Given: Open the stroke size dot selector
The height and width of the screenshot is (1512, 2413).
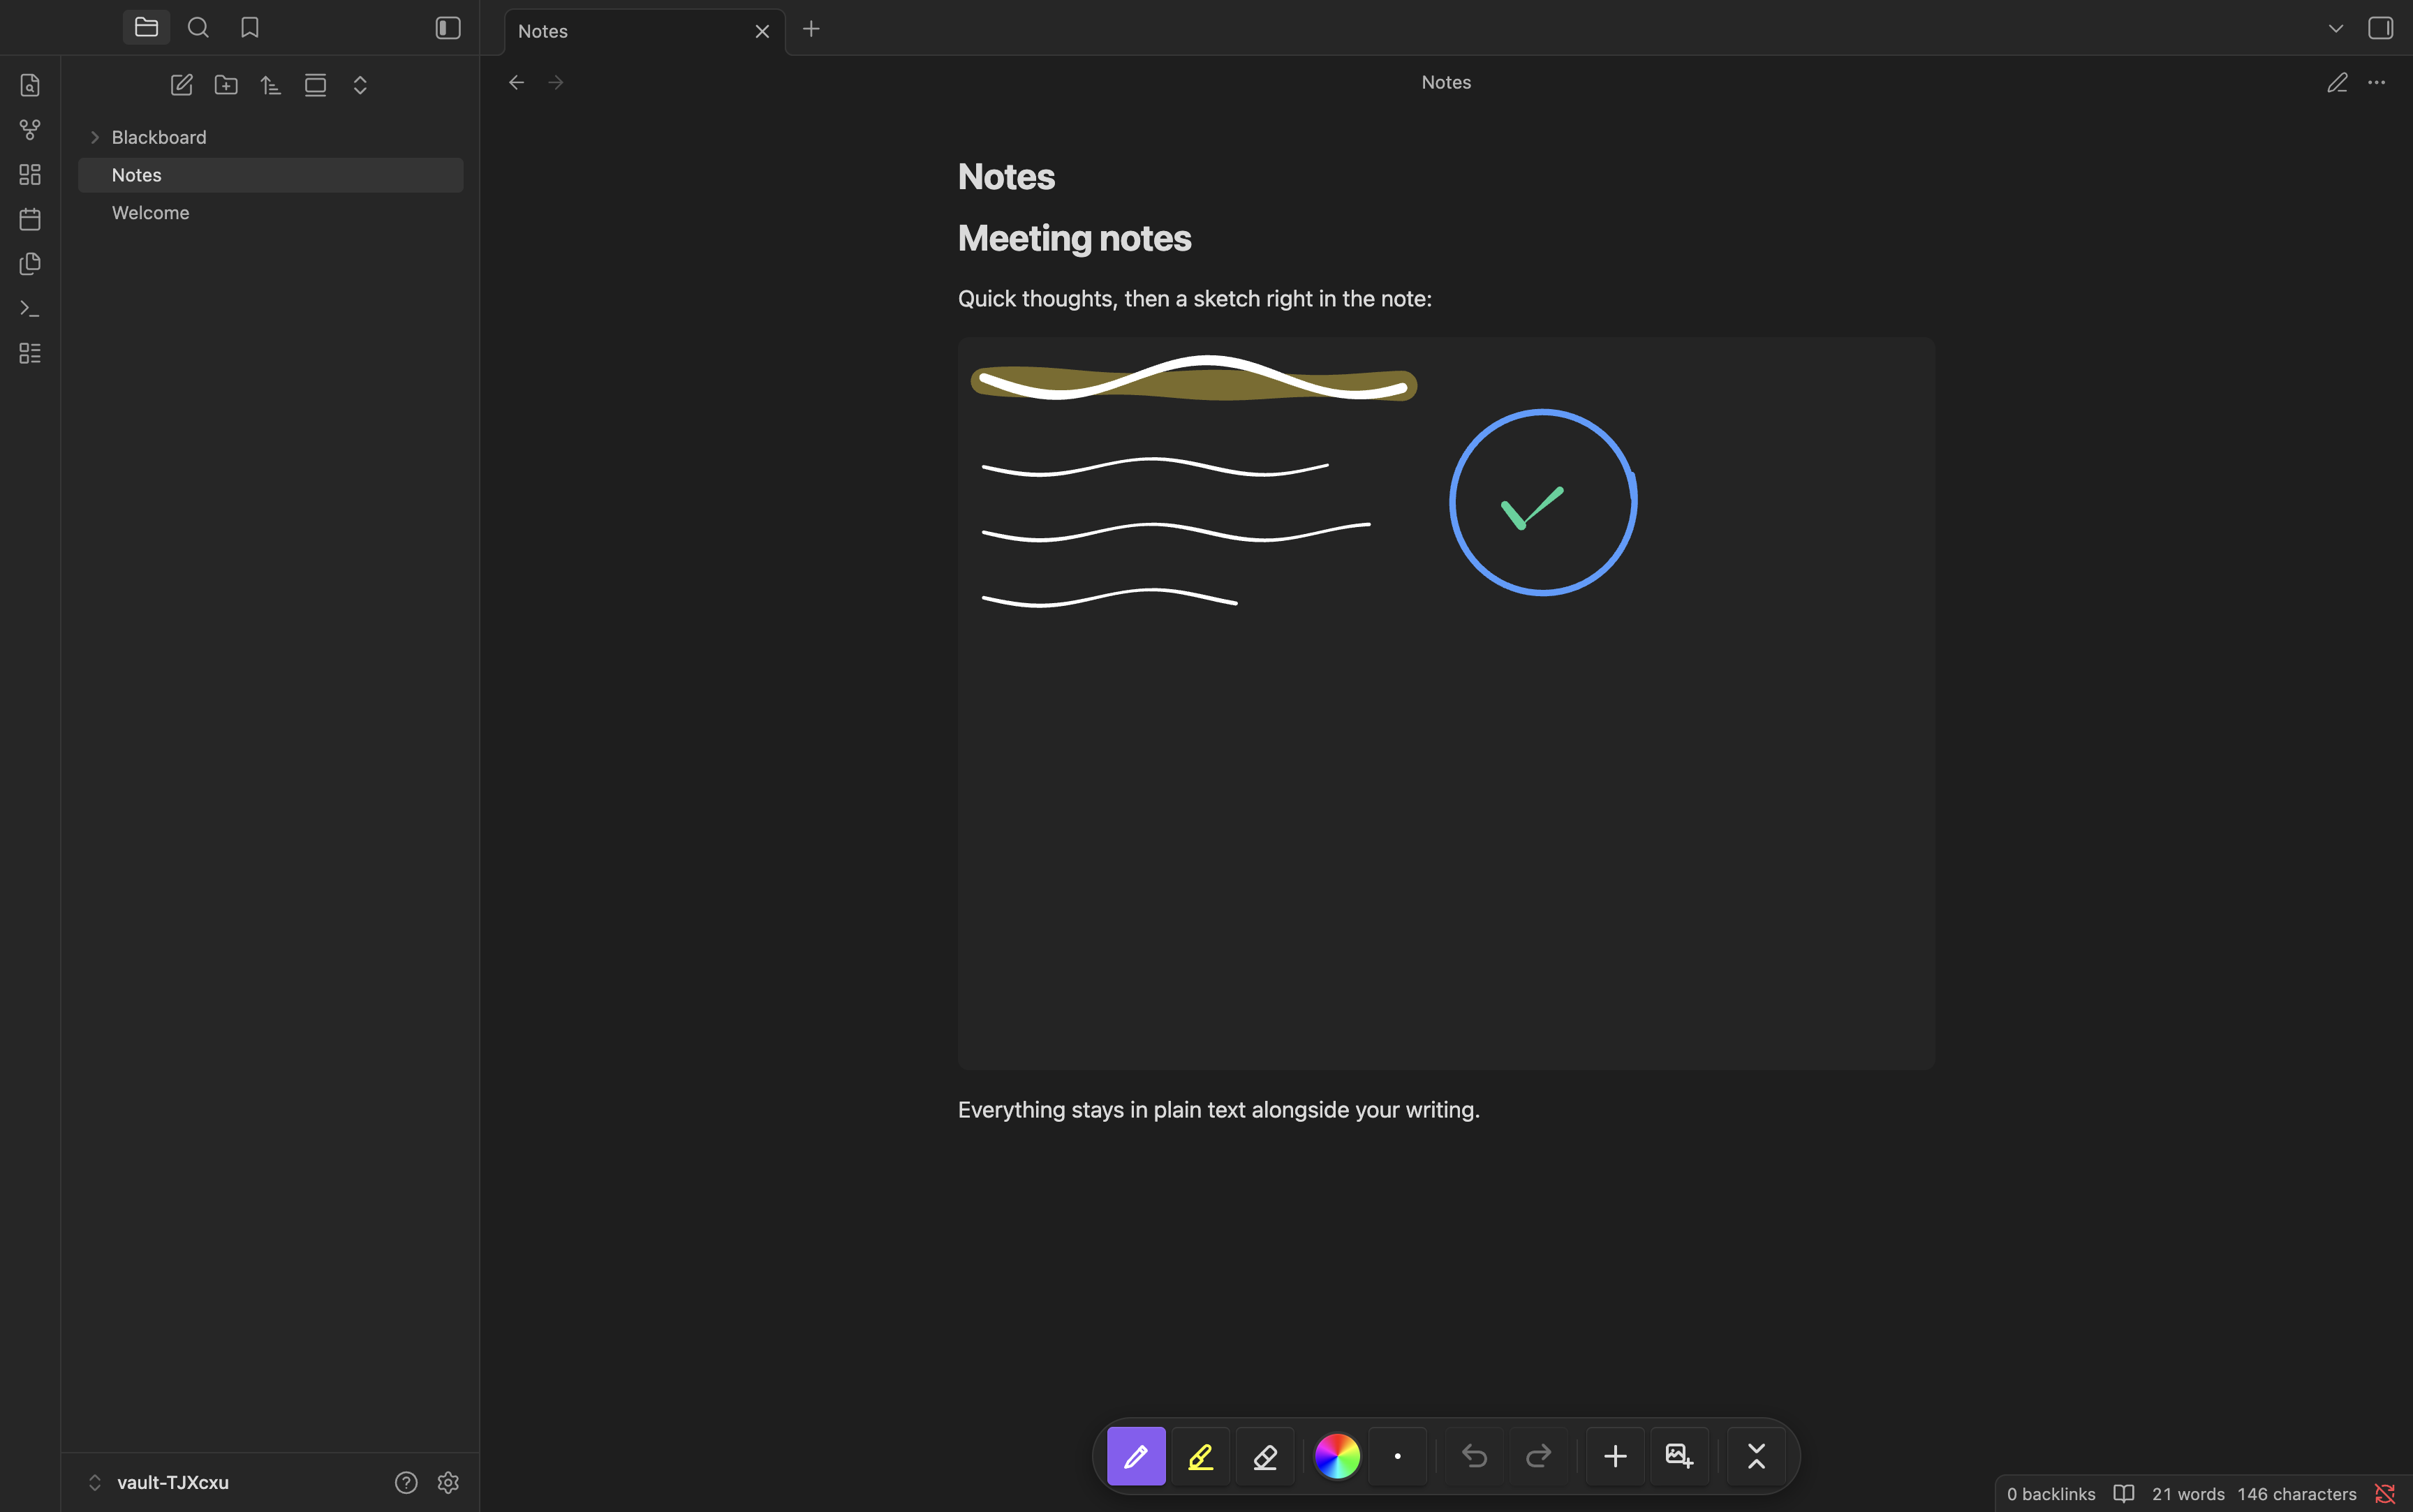Looking at the screenshot, I should (x=1398, y=1456).
